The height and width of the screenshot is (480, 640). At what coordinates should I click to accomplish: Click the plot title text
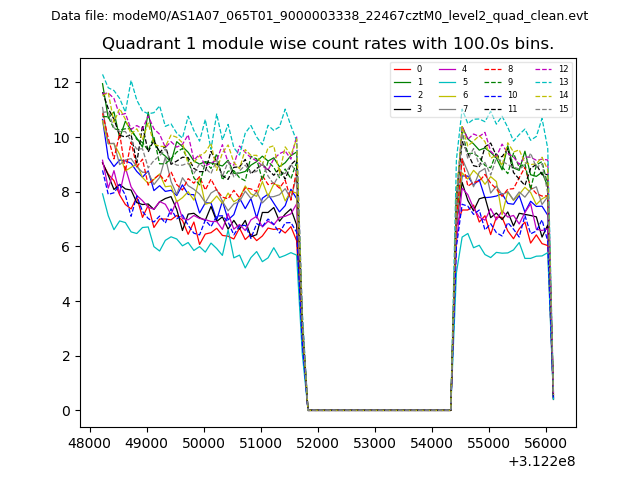pos(328,44)
